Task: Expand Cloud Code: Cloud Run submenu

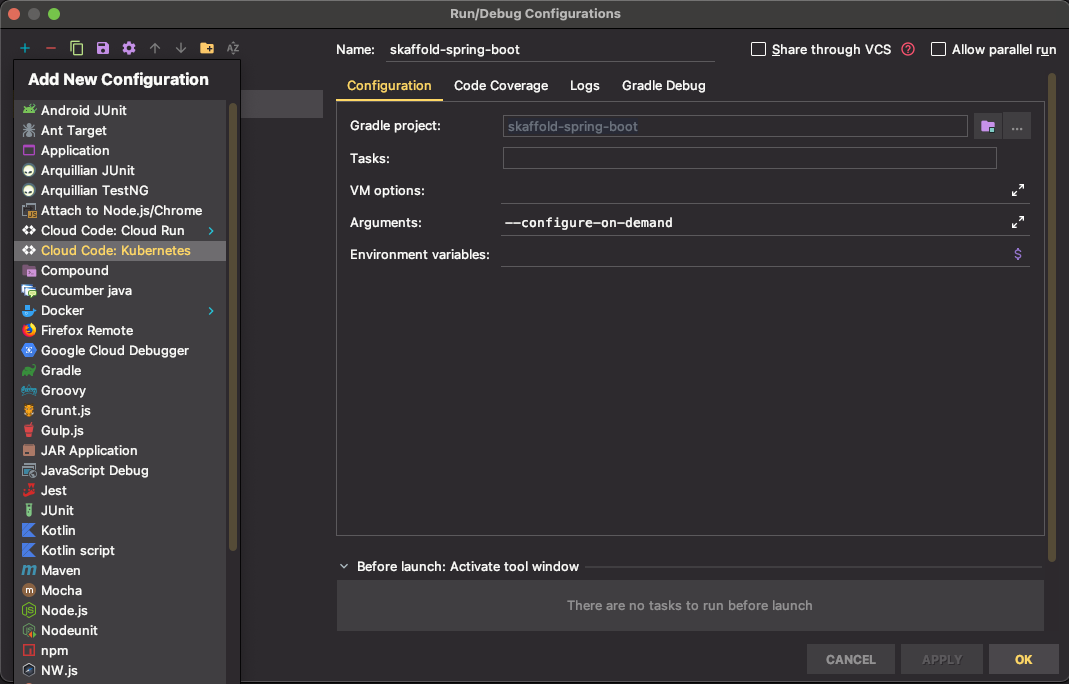Action: pos(211,231)
